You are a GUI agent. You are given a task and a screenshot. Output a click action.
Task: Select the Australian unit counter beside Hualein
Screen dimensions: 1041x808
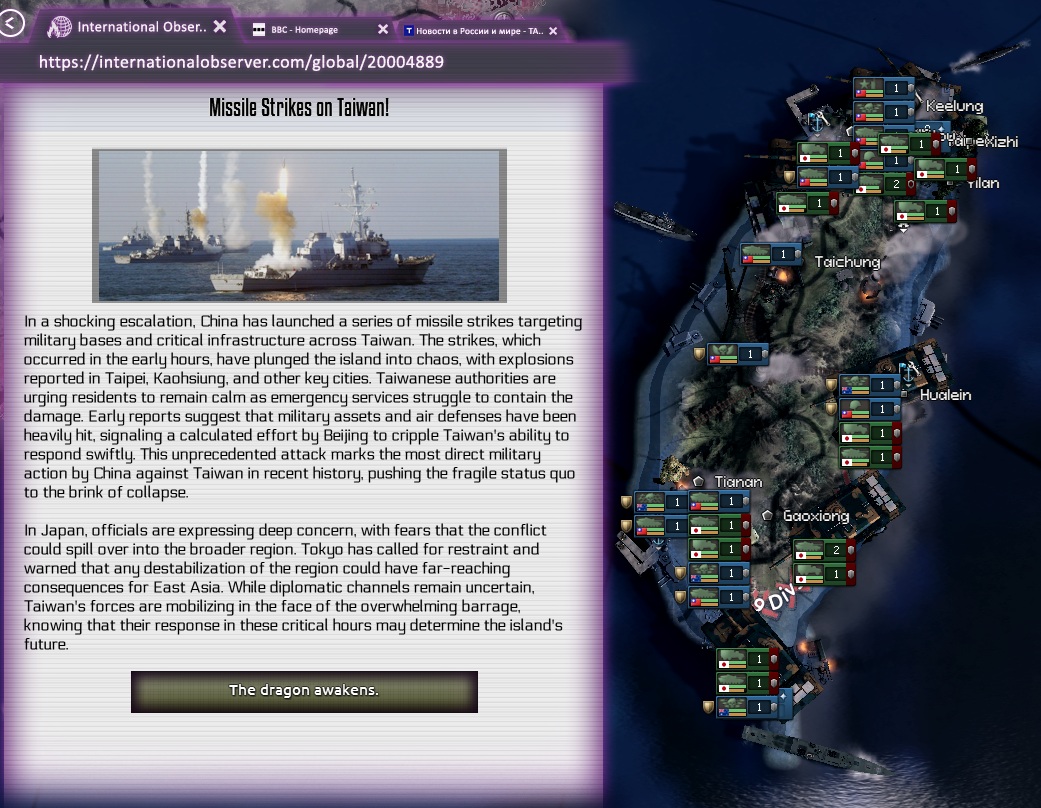870,385
